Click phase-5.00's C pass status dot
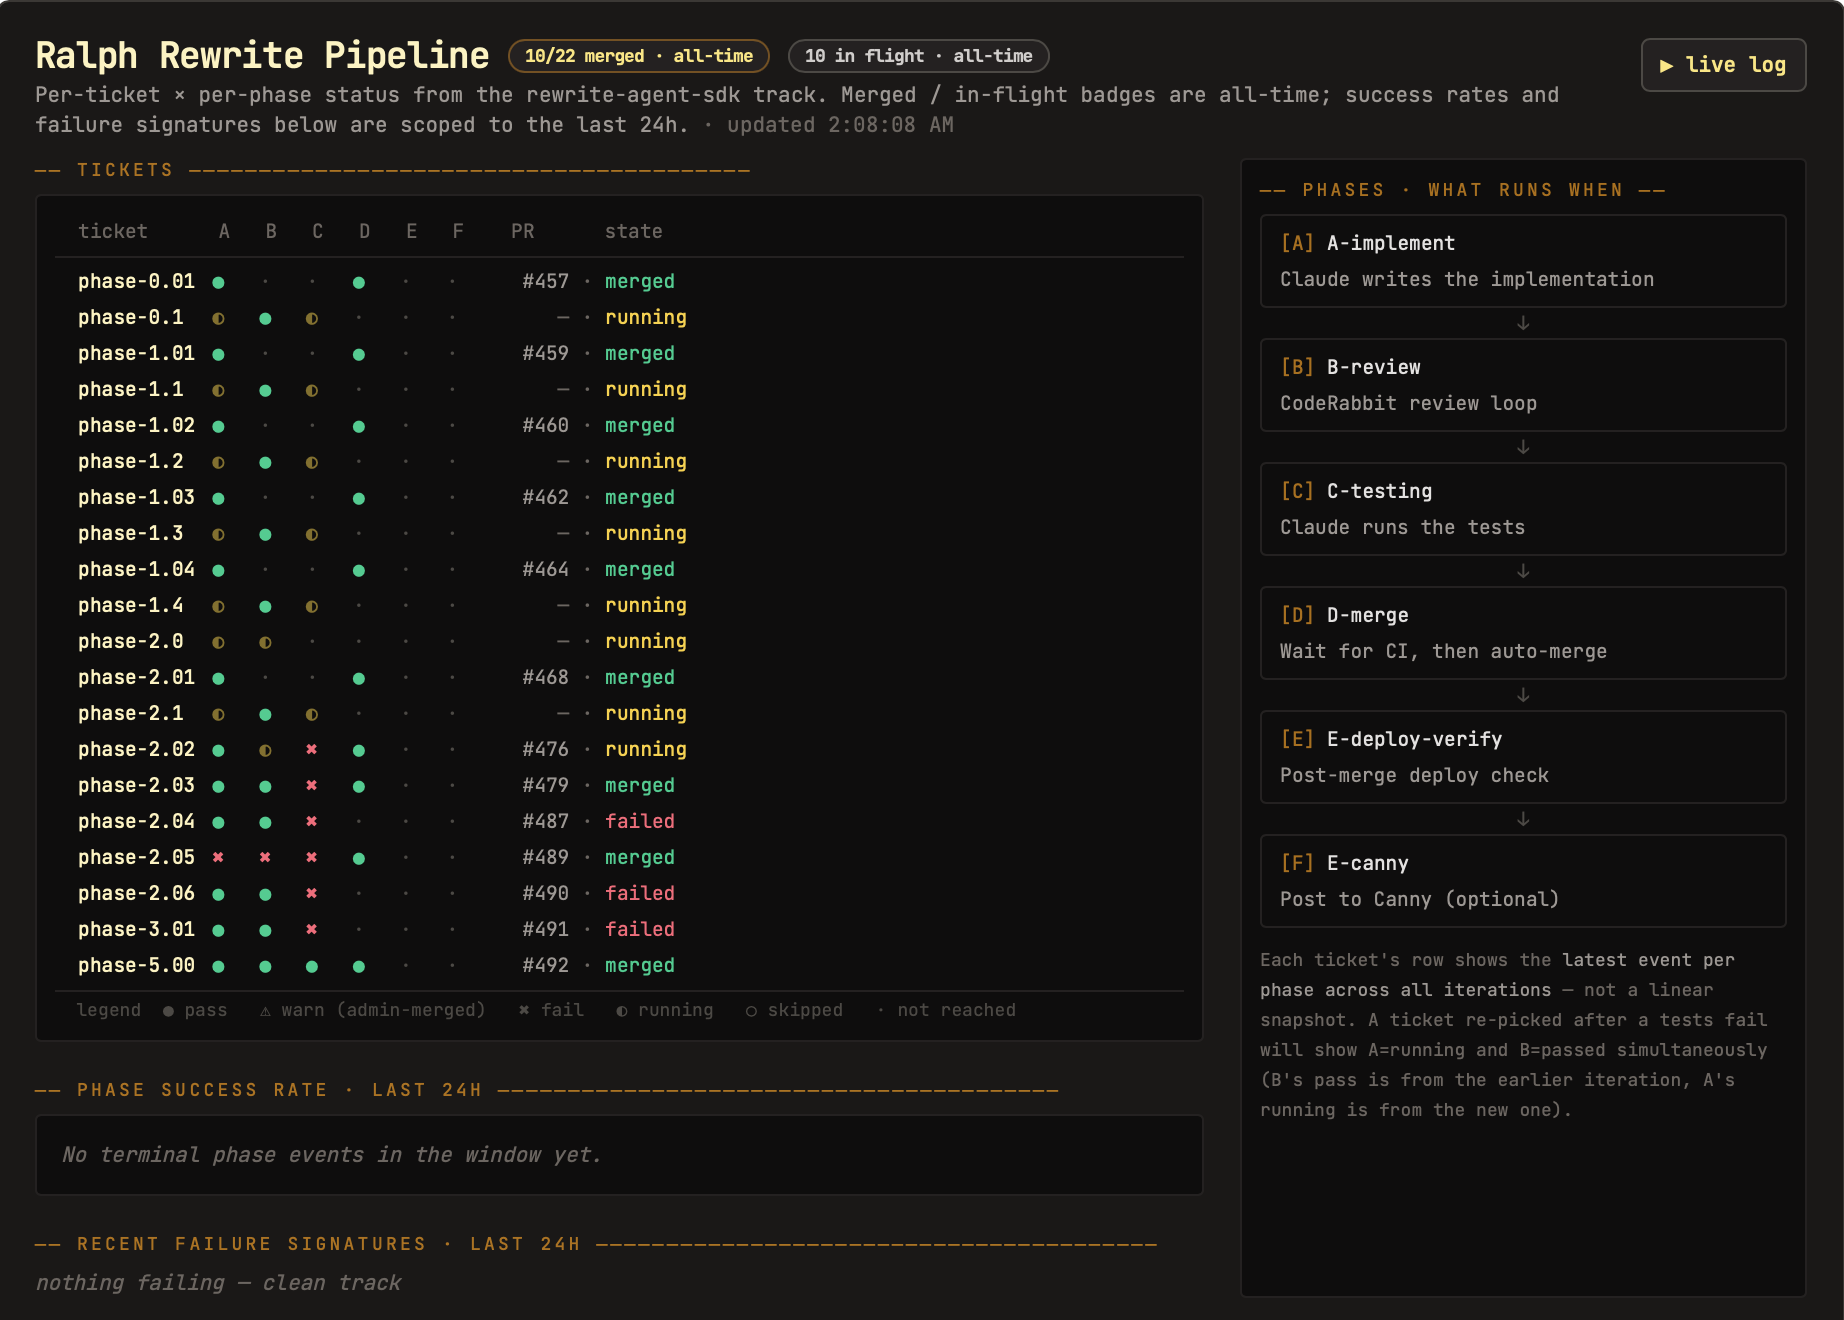Image resolution: width=1844 pixels, height=1320 pixels. [x=312, y=966]
